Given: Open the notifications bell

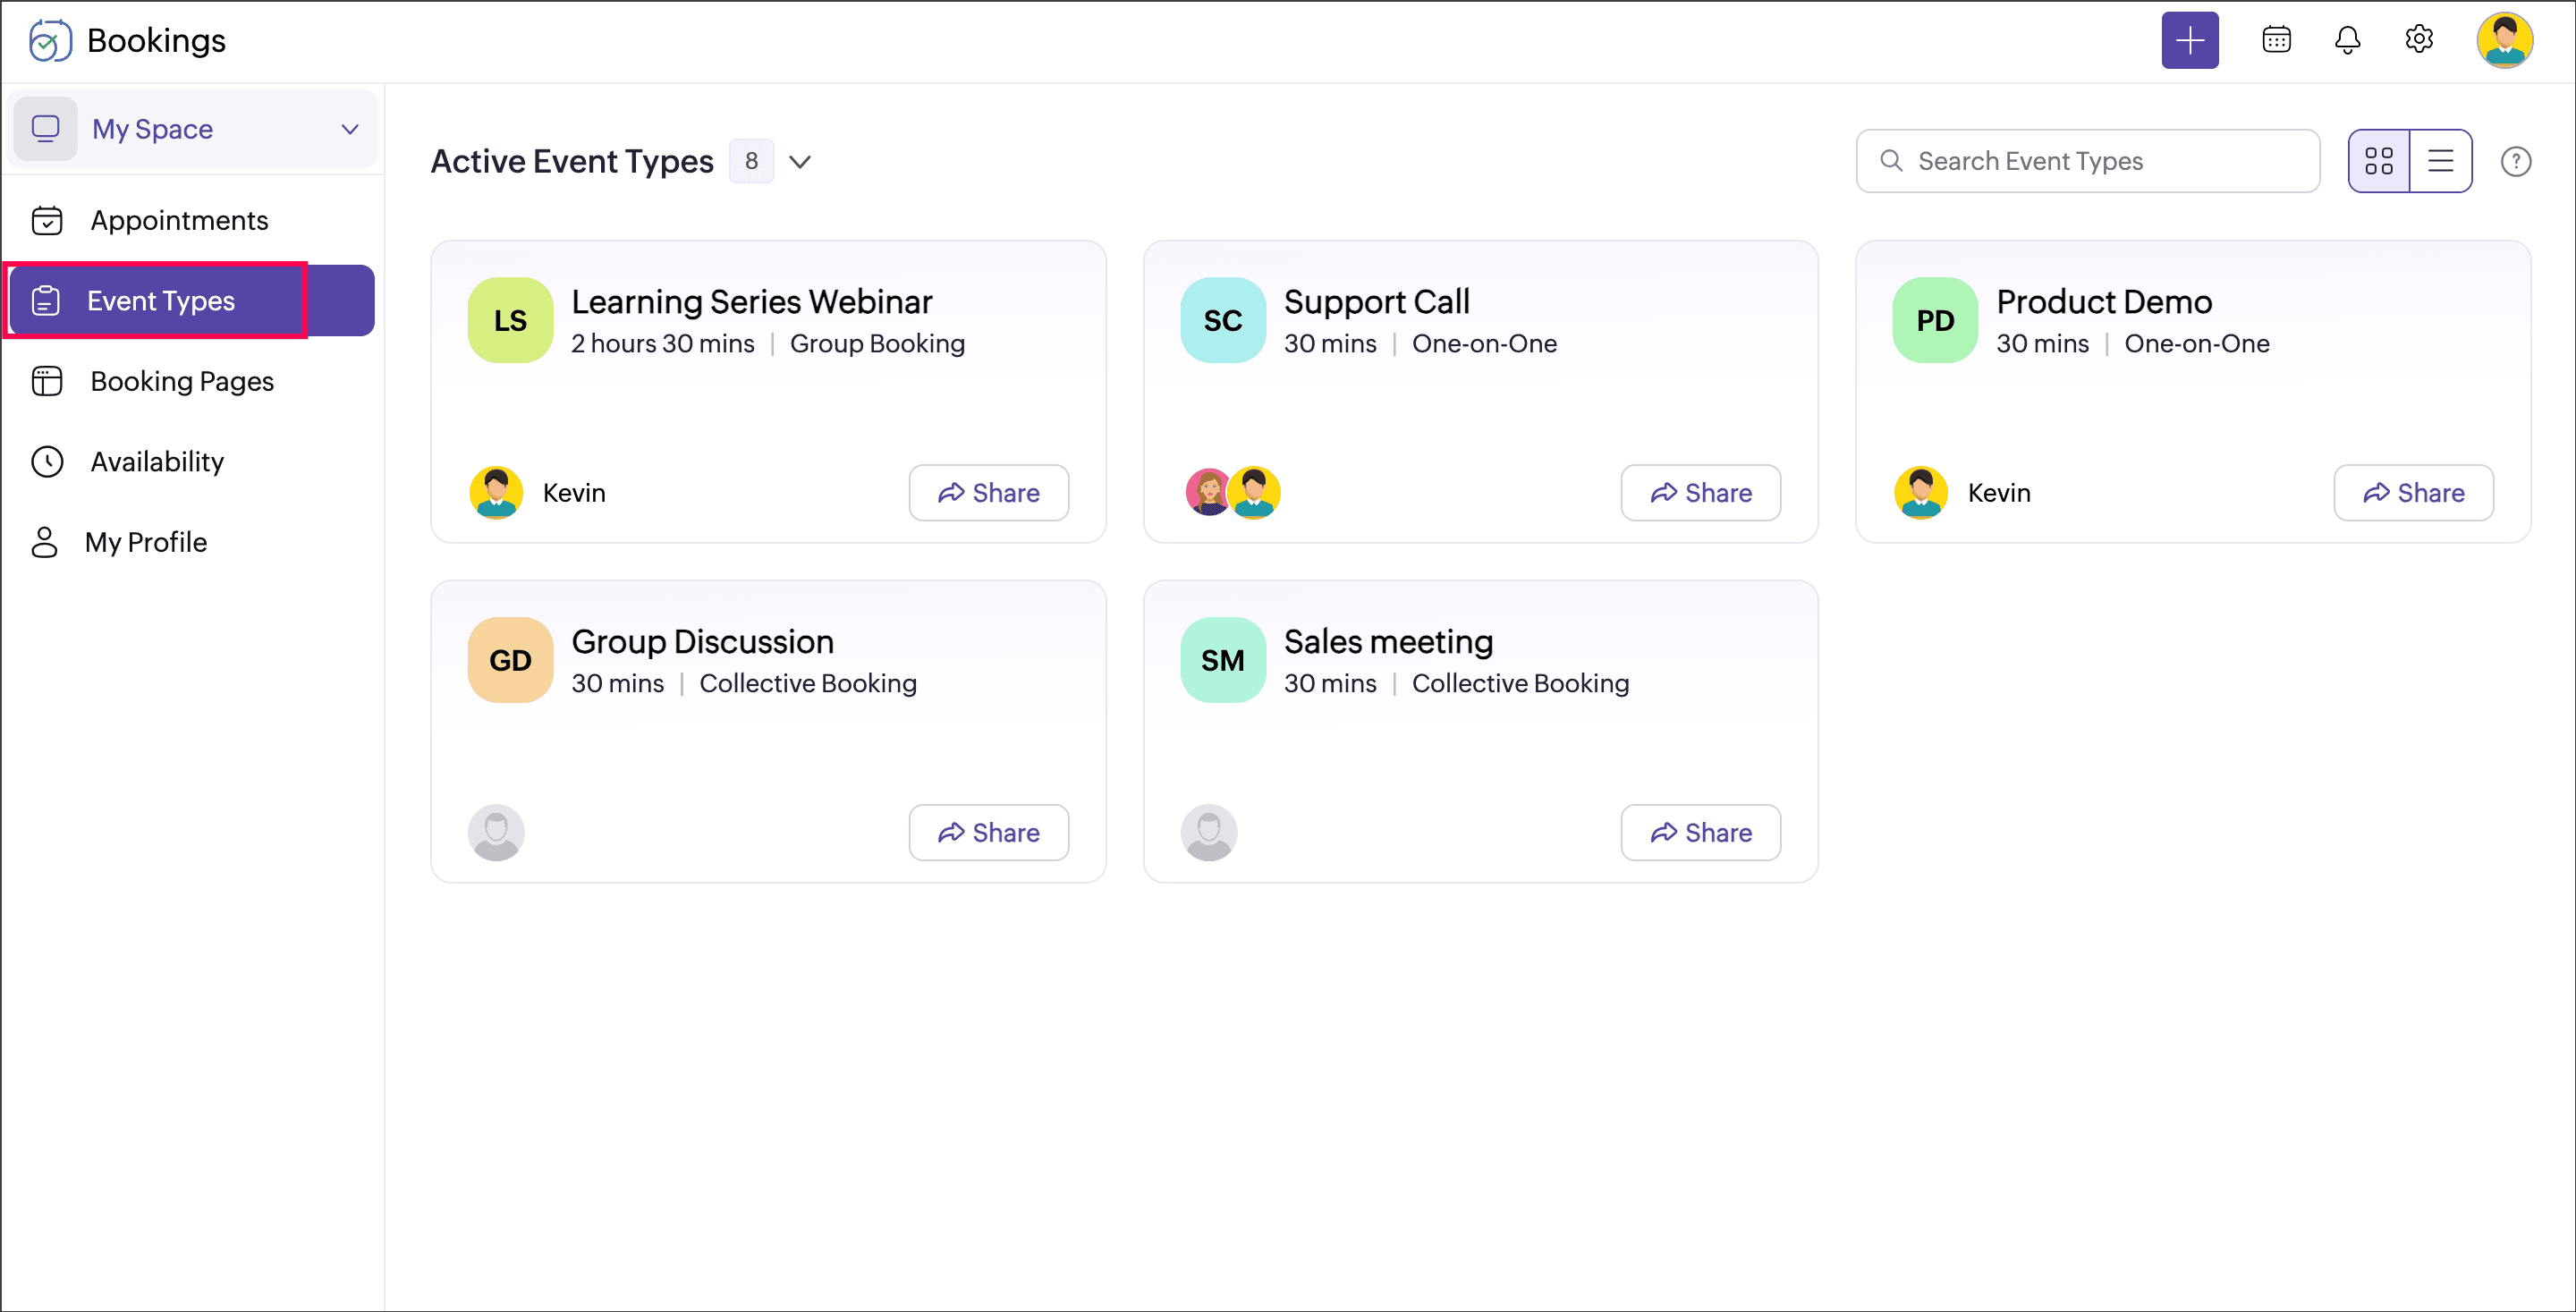Looking at the screenshot, I should (x=2347, y=40).
